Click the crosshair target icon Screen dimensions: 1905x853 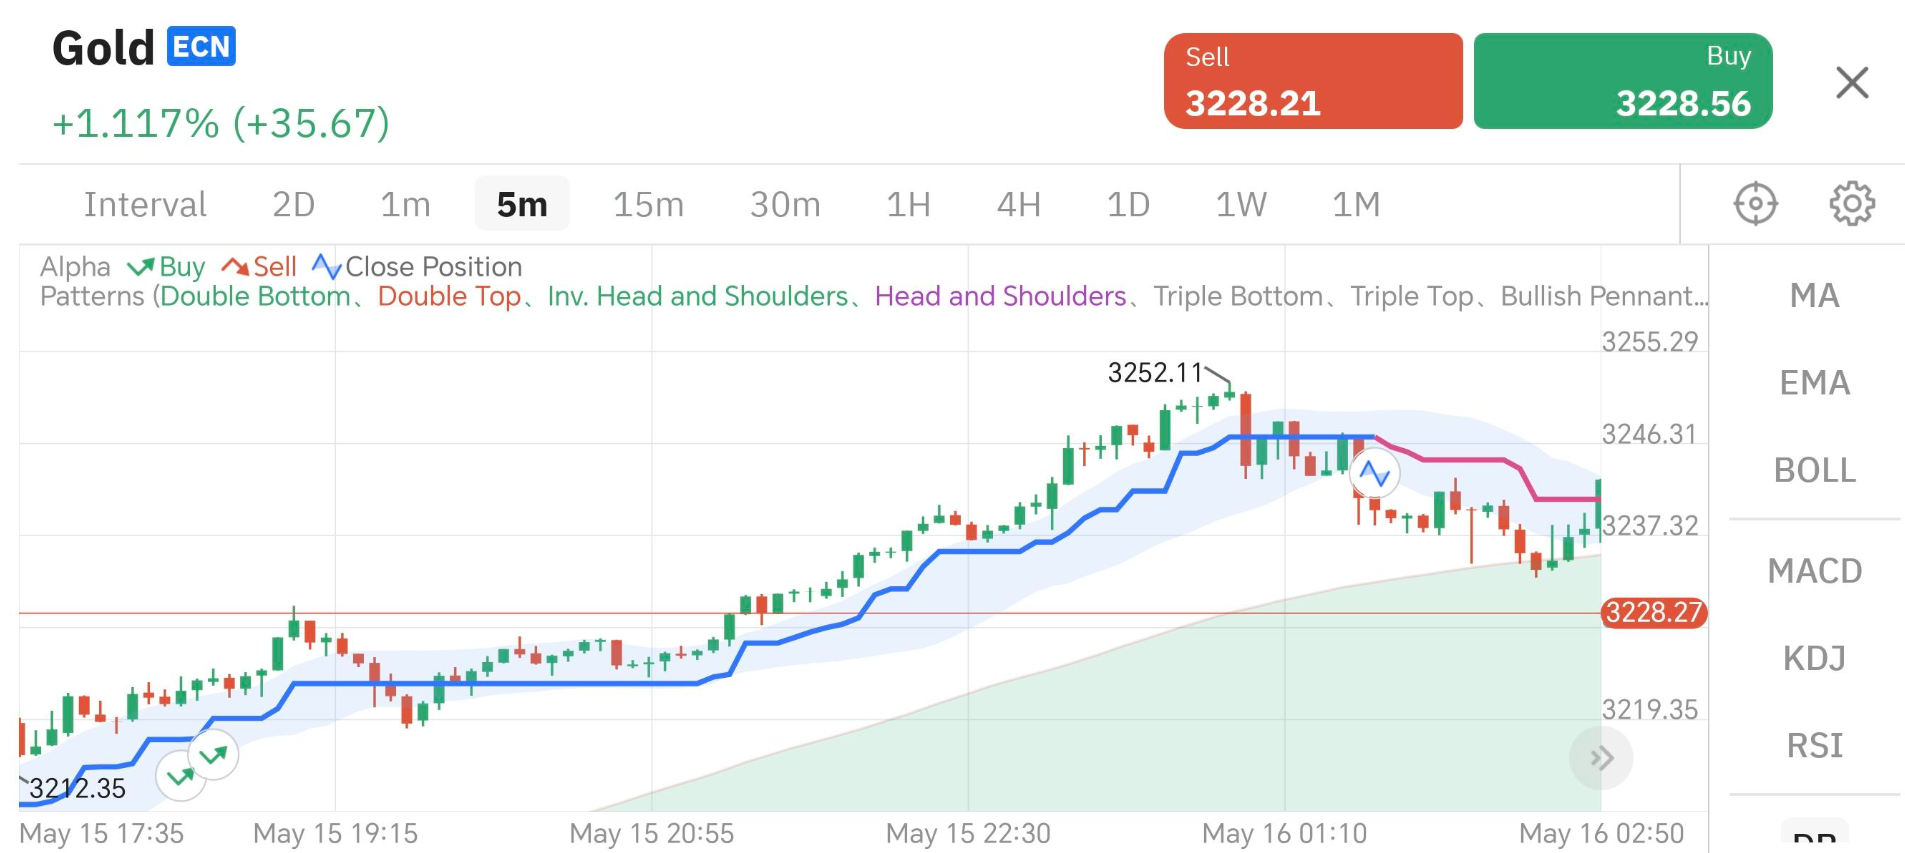pyautogui.click(x=1755, y=204)
